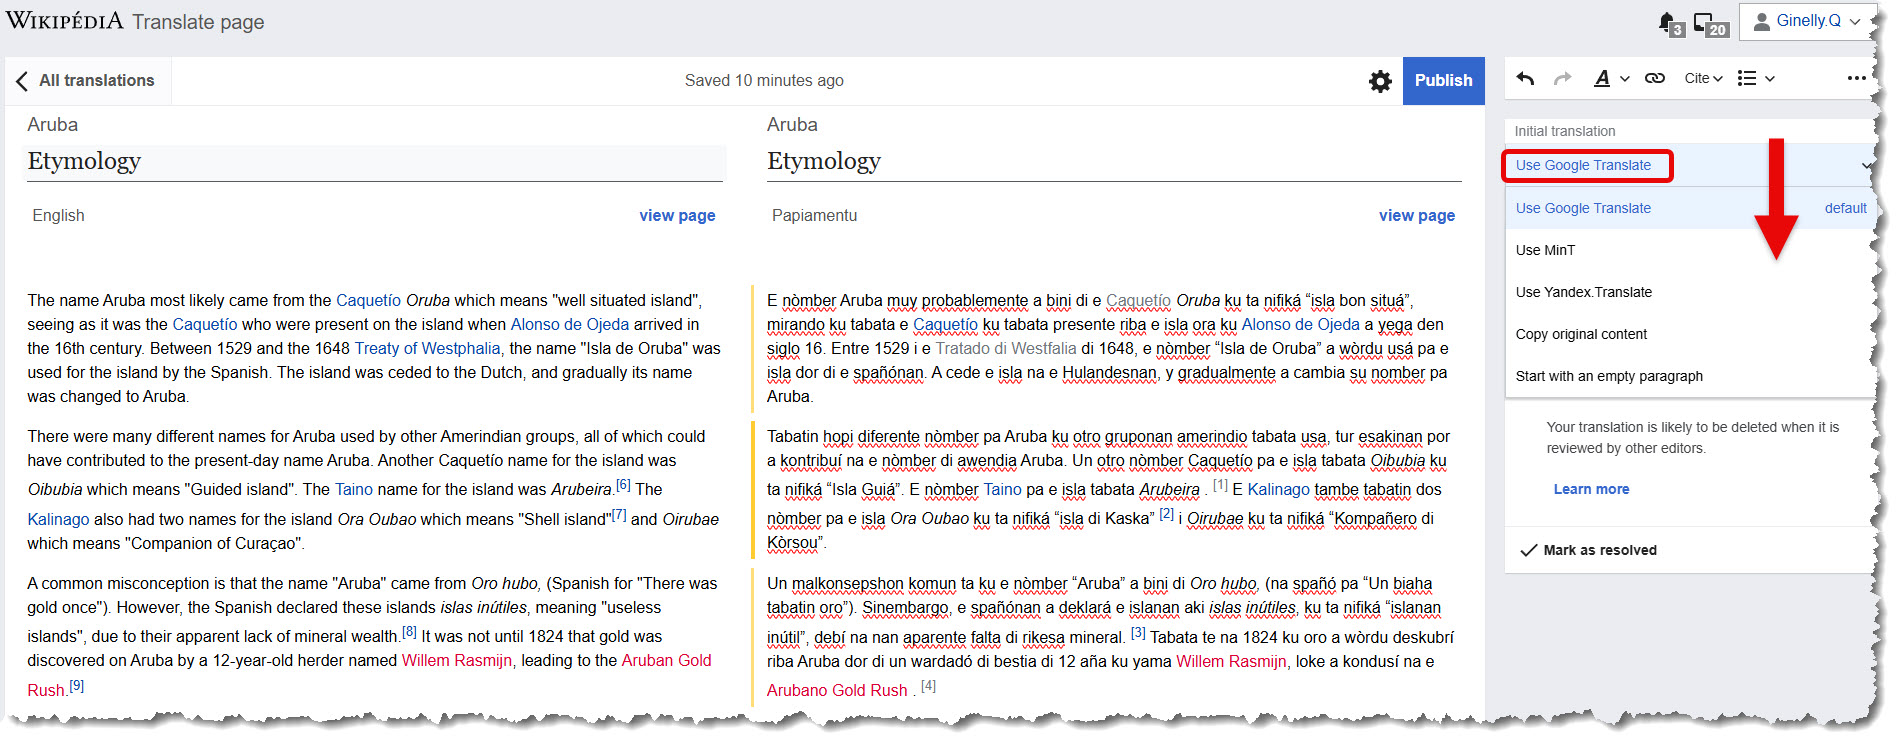
Task: Click reference [9] after Rush
Action: tap(77, 686)
